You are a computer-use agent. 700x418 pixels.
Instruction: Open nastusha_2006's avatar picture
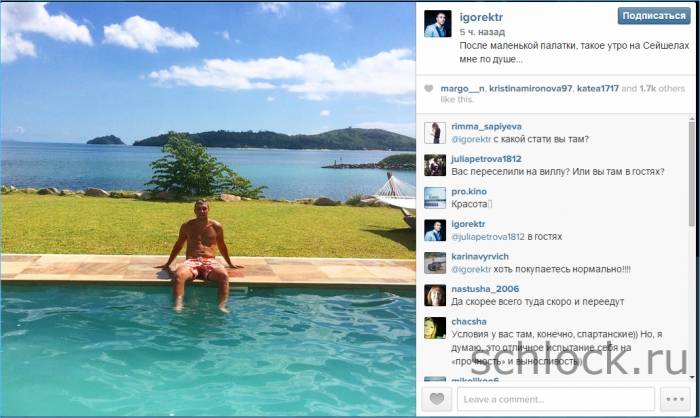pyautogui.click(x=435, y=296)
